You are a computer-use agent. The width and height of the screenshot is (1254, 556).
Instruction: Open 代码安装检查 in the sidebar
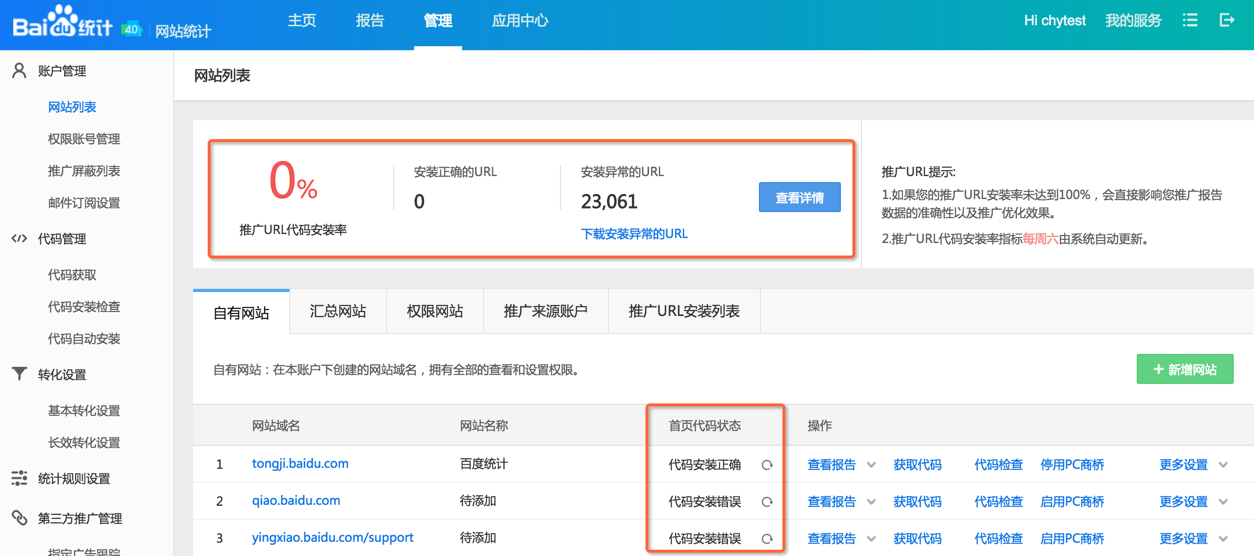[84, 307]
